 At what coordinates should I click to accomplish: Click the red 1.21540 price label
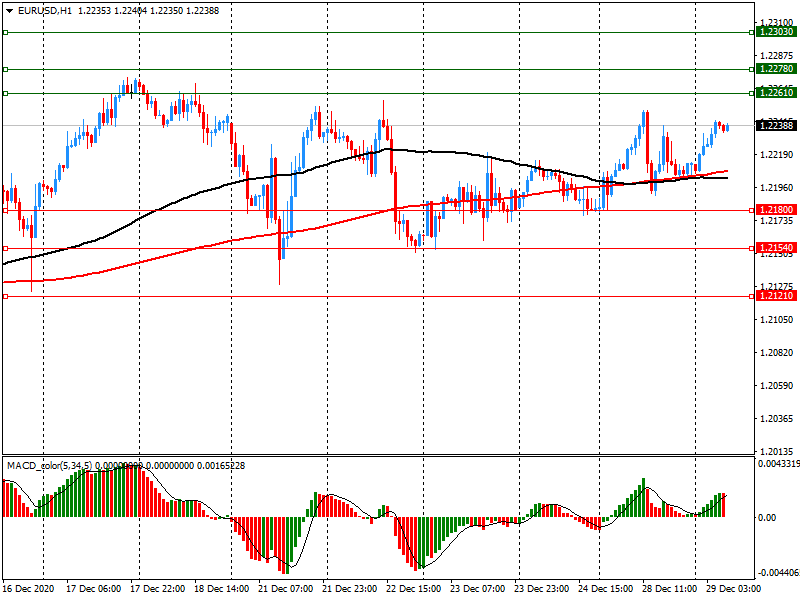pyautogui.click(x=776, y=247)
